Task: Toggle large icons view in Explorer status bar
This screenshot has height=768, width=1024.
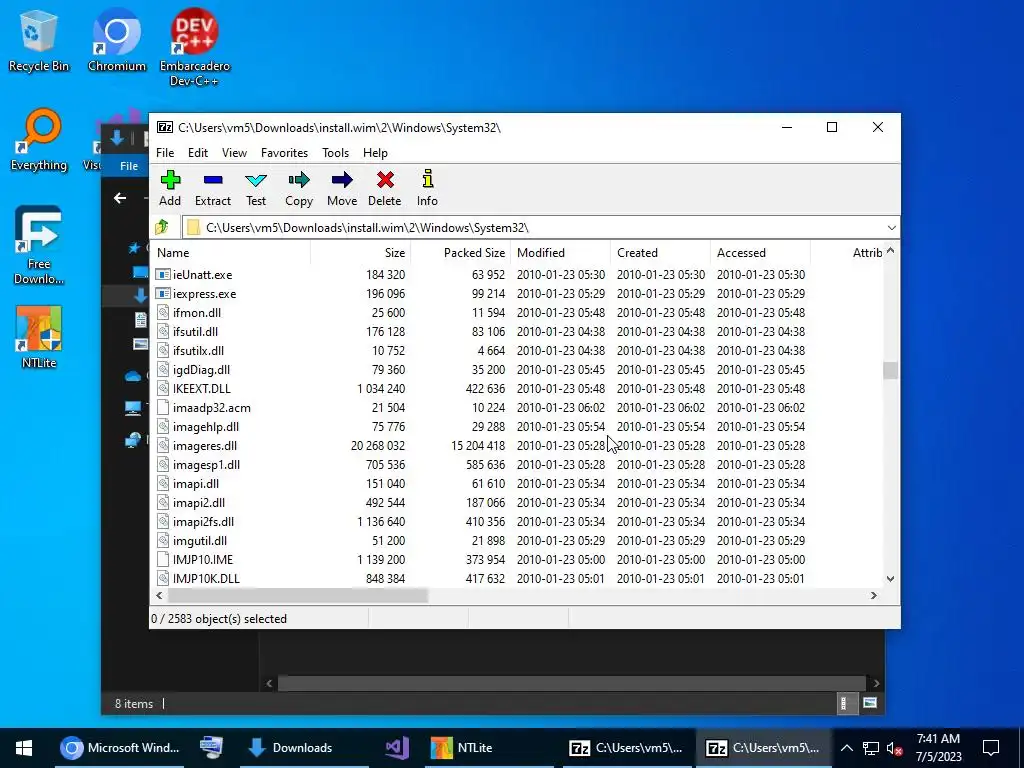Action: coord(869,703)
